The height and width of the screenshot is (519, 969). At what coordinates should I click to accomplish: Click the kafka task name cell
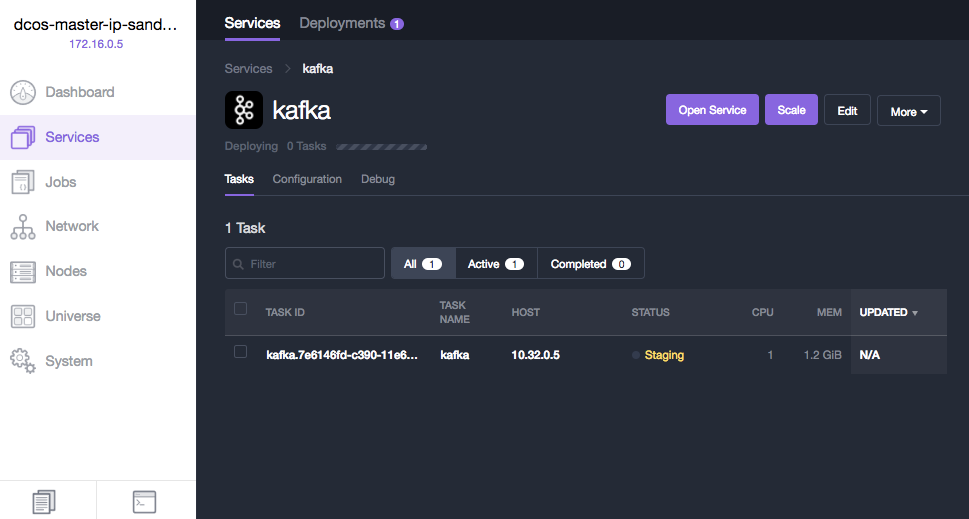454,355
